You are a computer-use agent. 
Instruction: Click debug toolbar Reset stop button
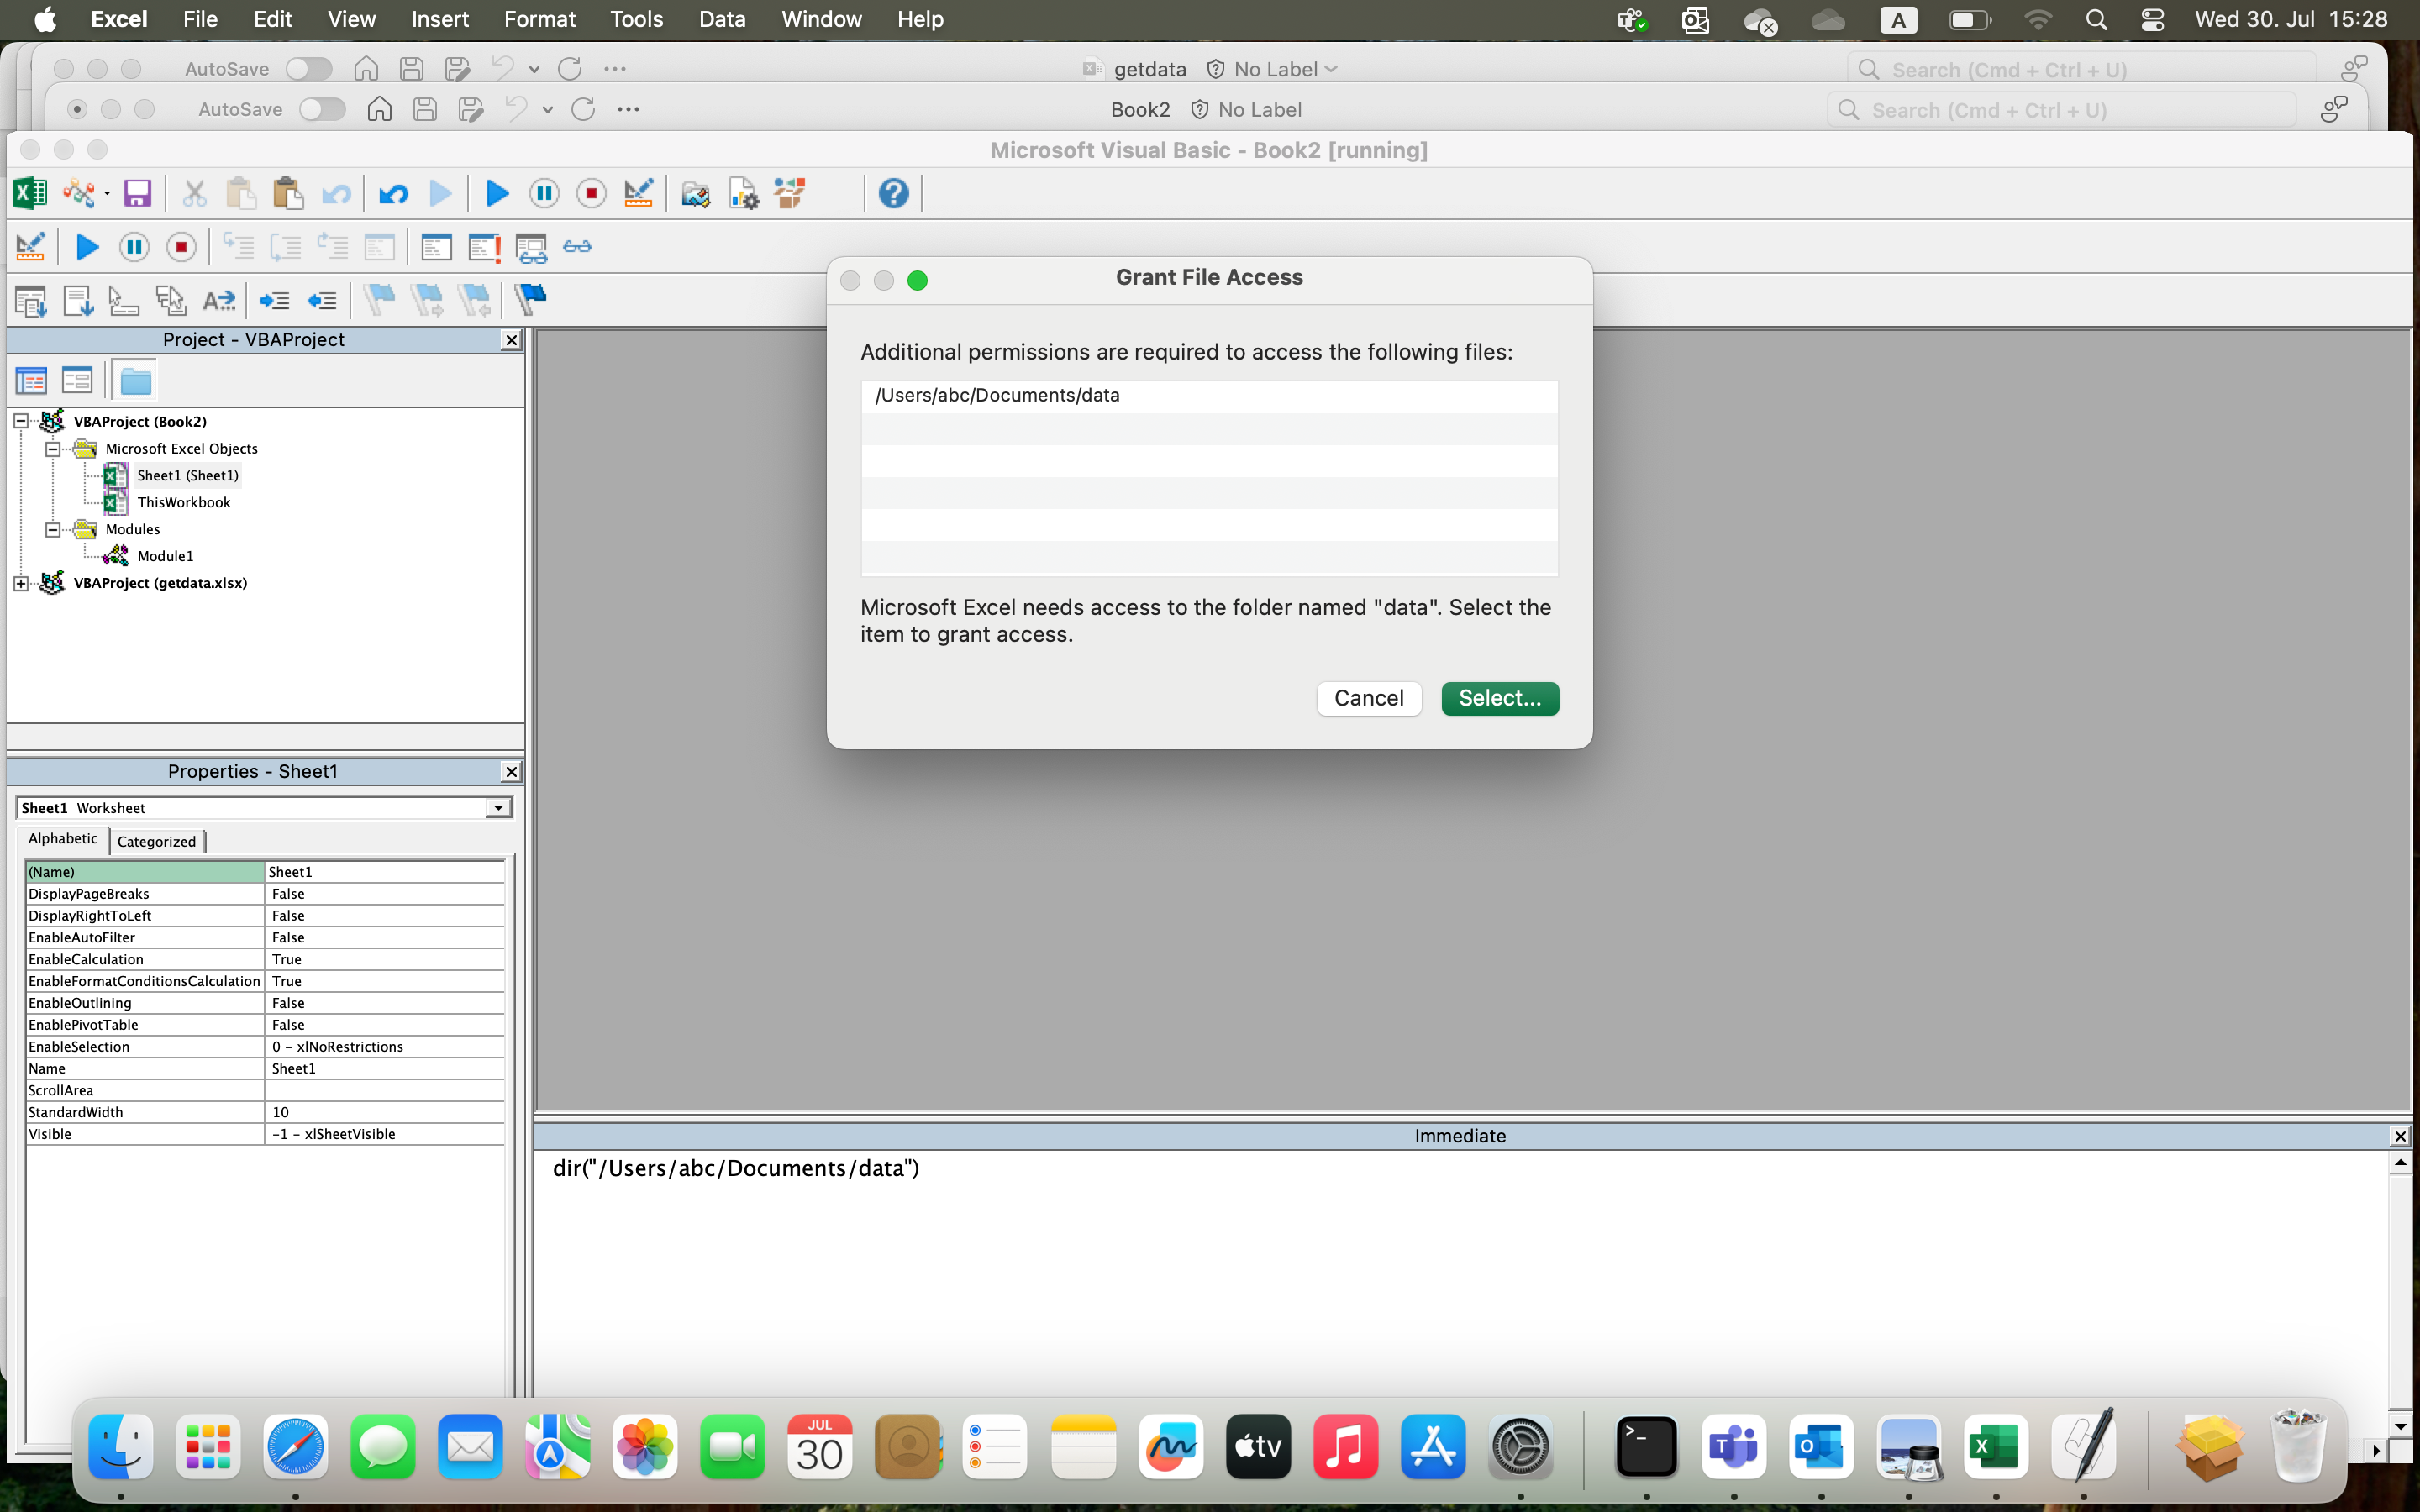(181, 247)
